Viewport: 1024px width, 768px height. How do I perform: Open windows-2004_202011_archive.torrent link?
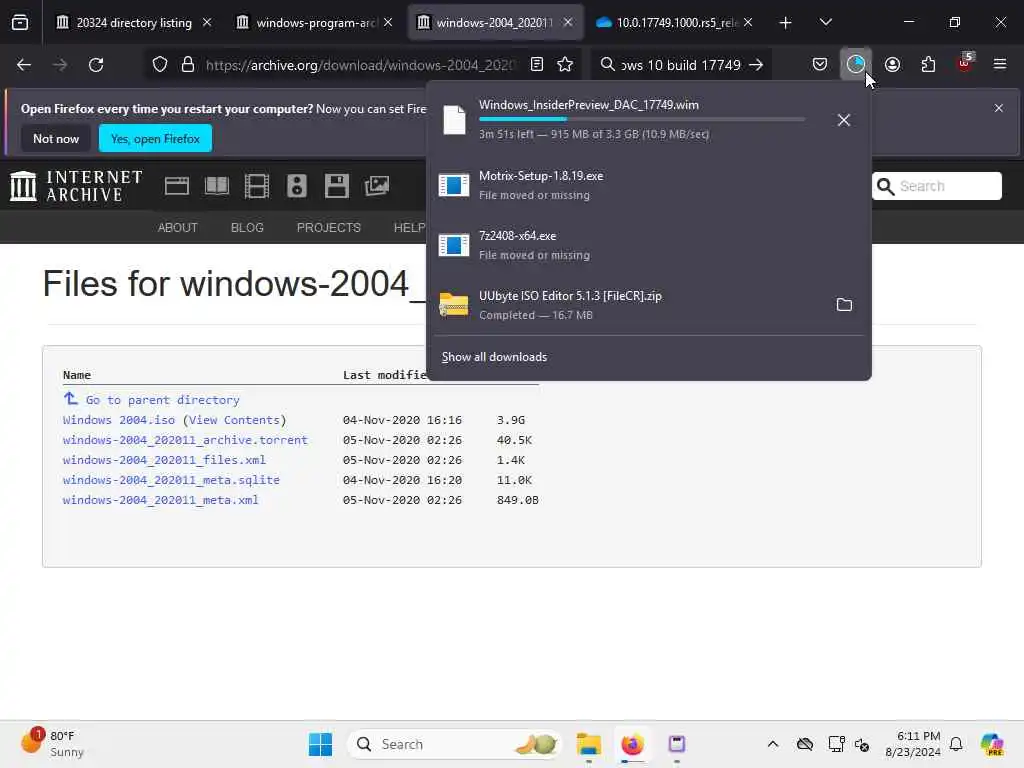pos(185,440)
